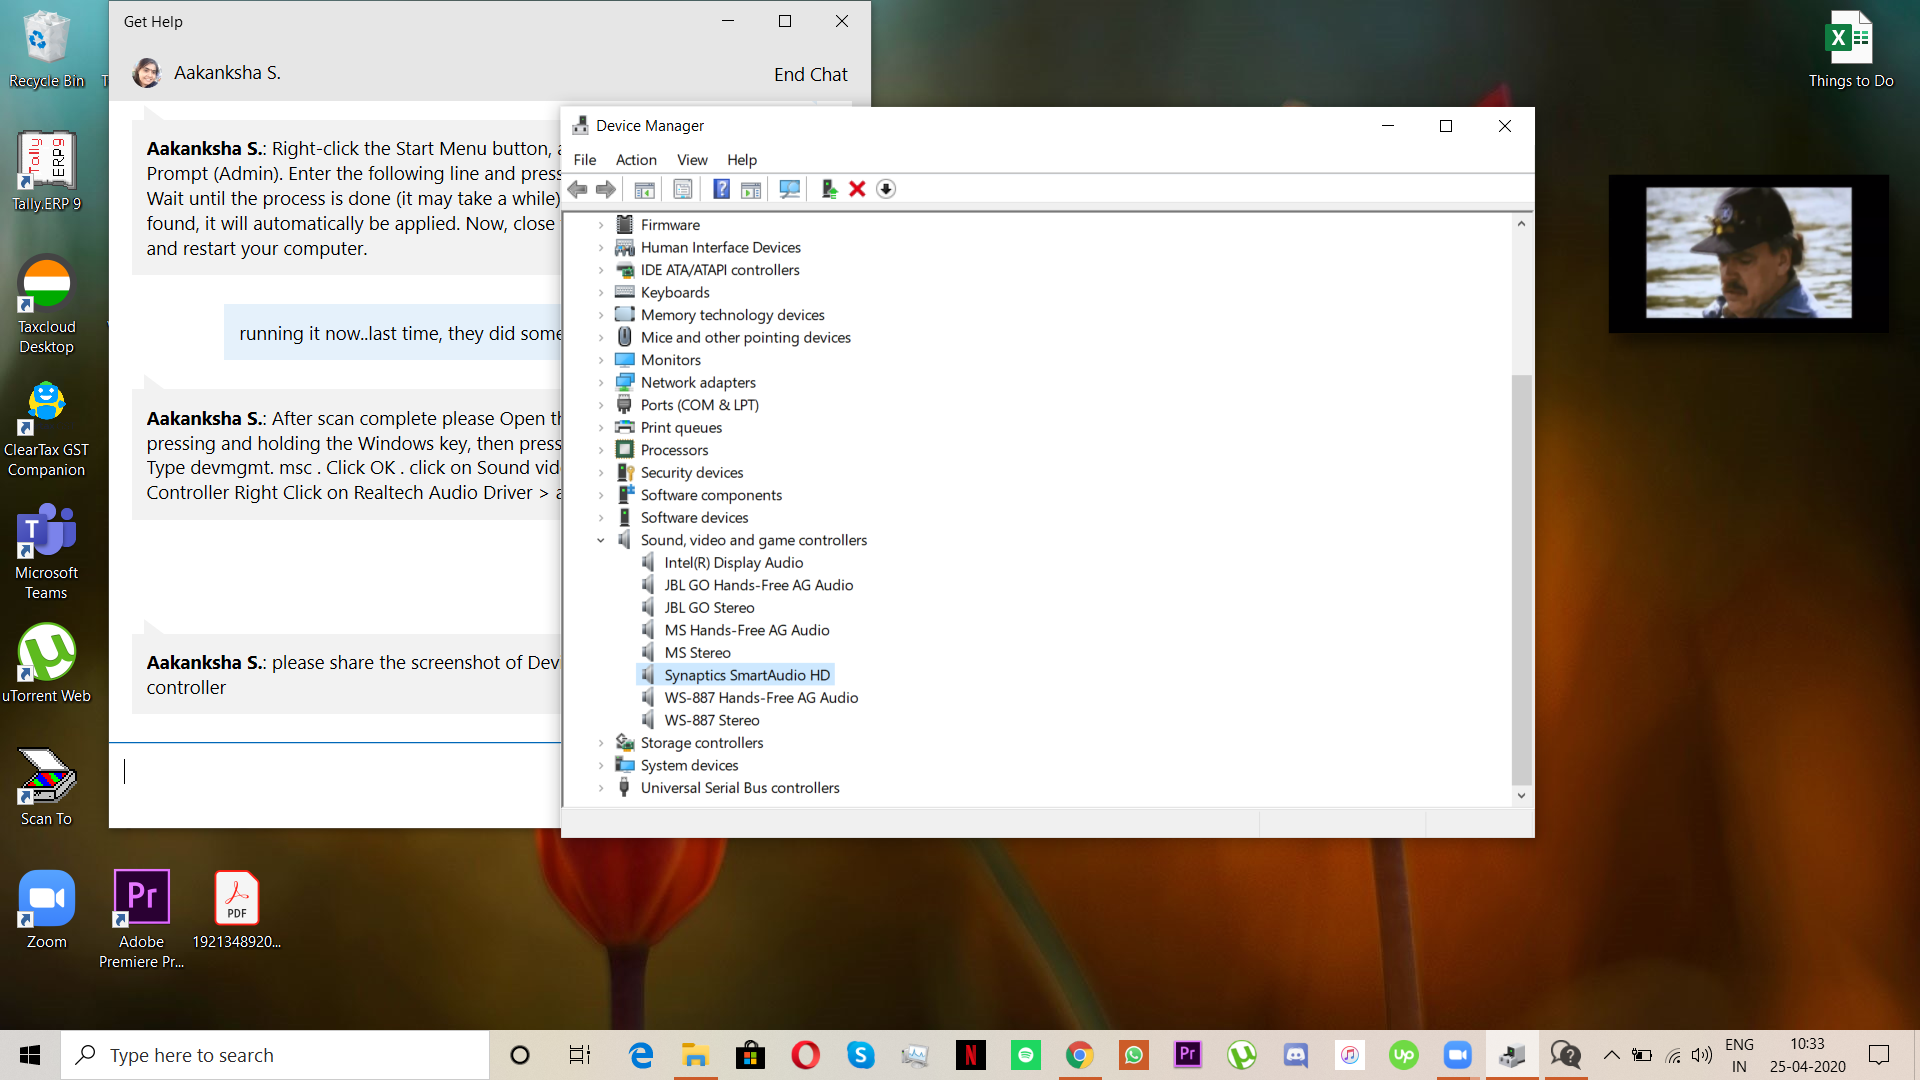Click the volume icon in system tray
This screenshot has height=1080, width=1920.
1701,1055
